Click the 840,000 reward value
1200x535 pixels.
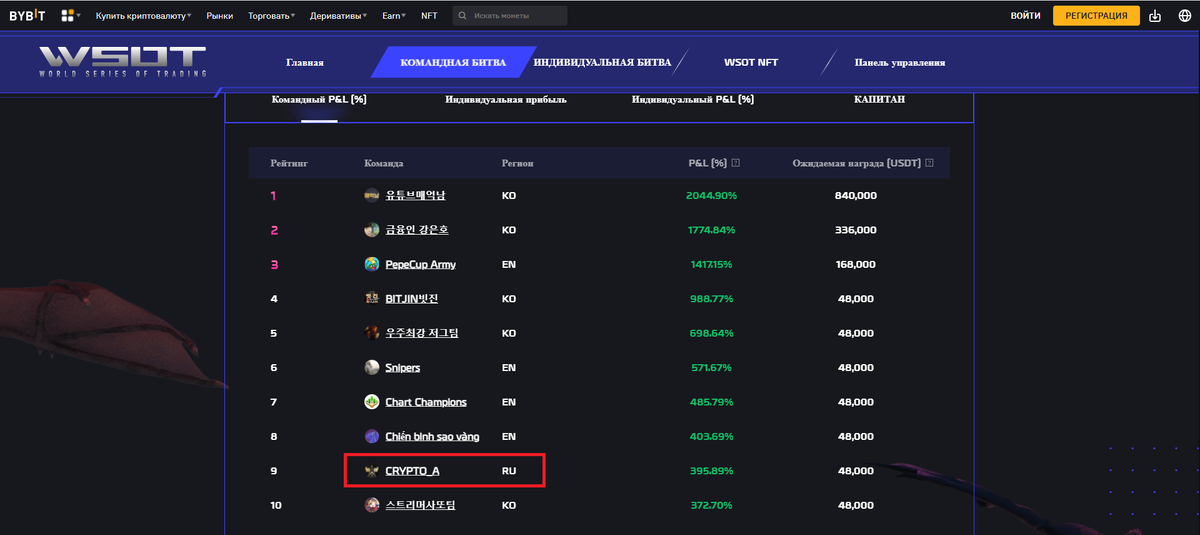(855, 196)
